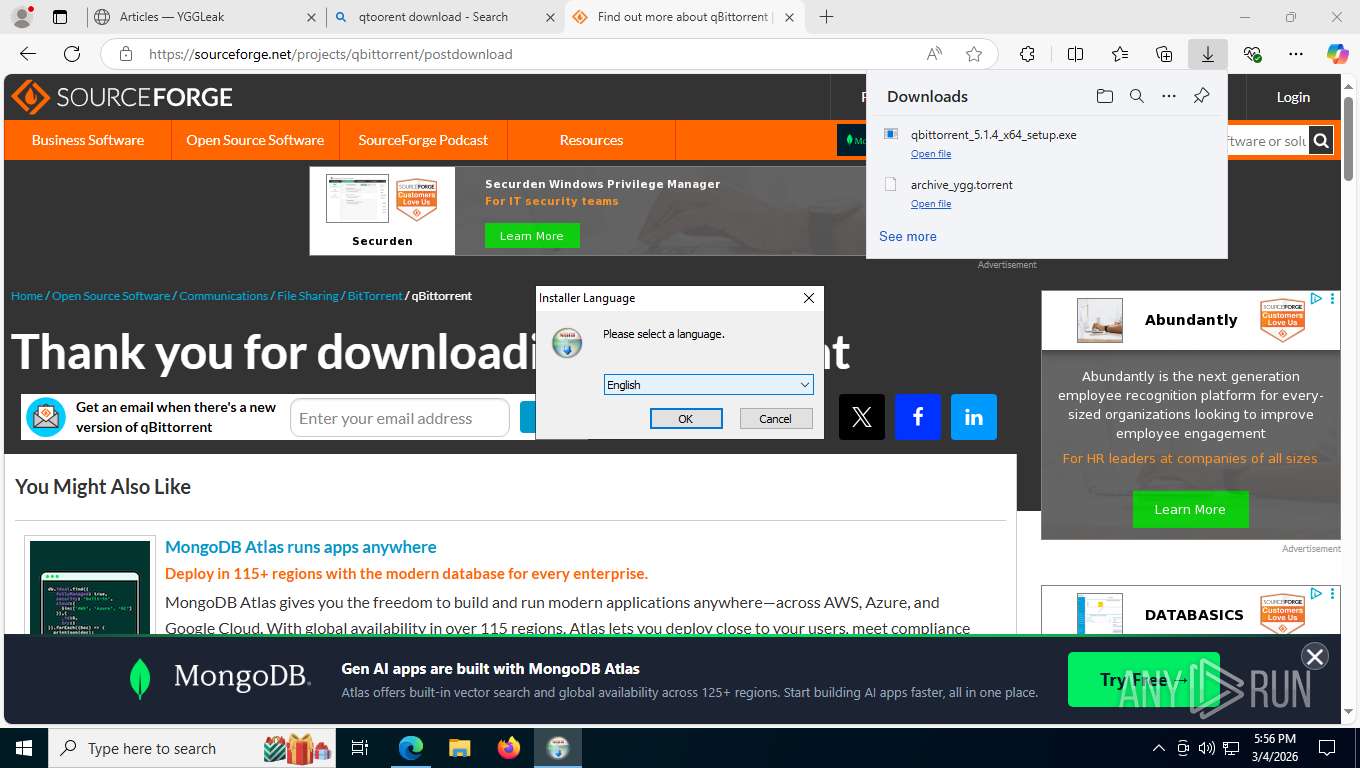Open Business Software menu
1360x768 pixels.
88,140
